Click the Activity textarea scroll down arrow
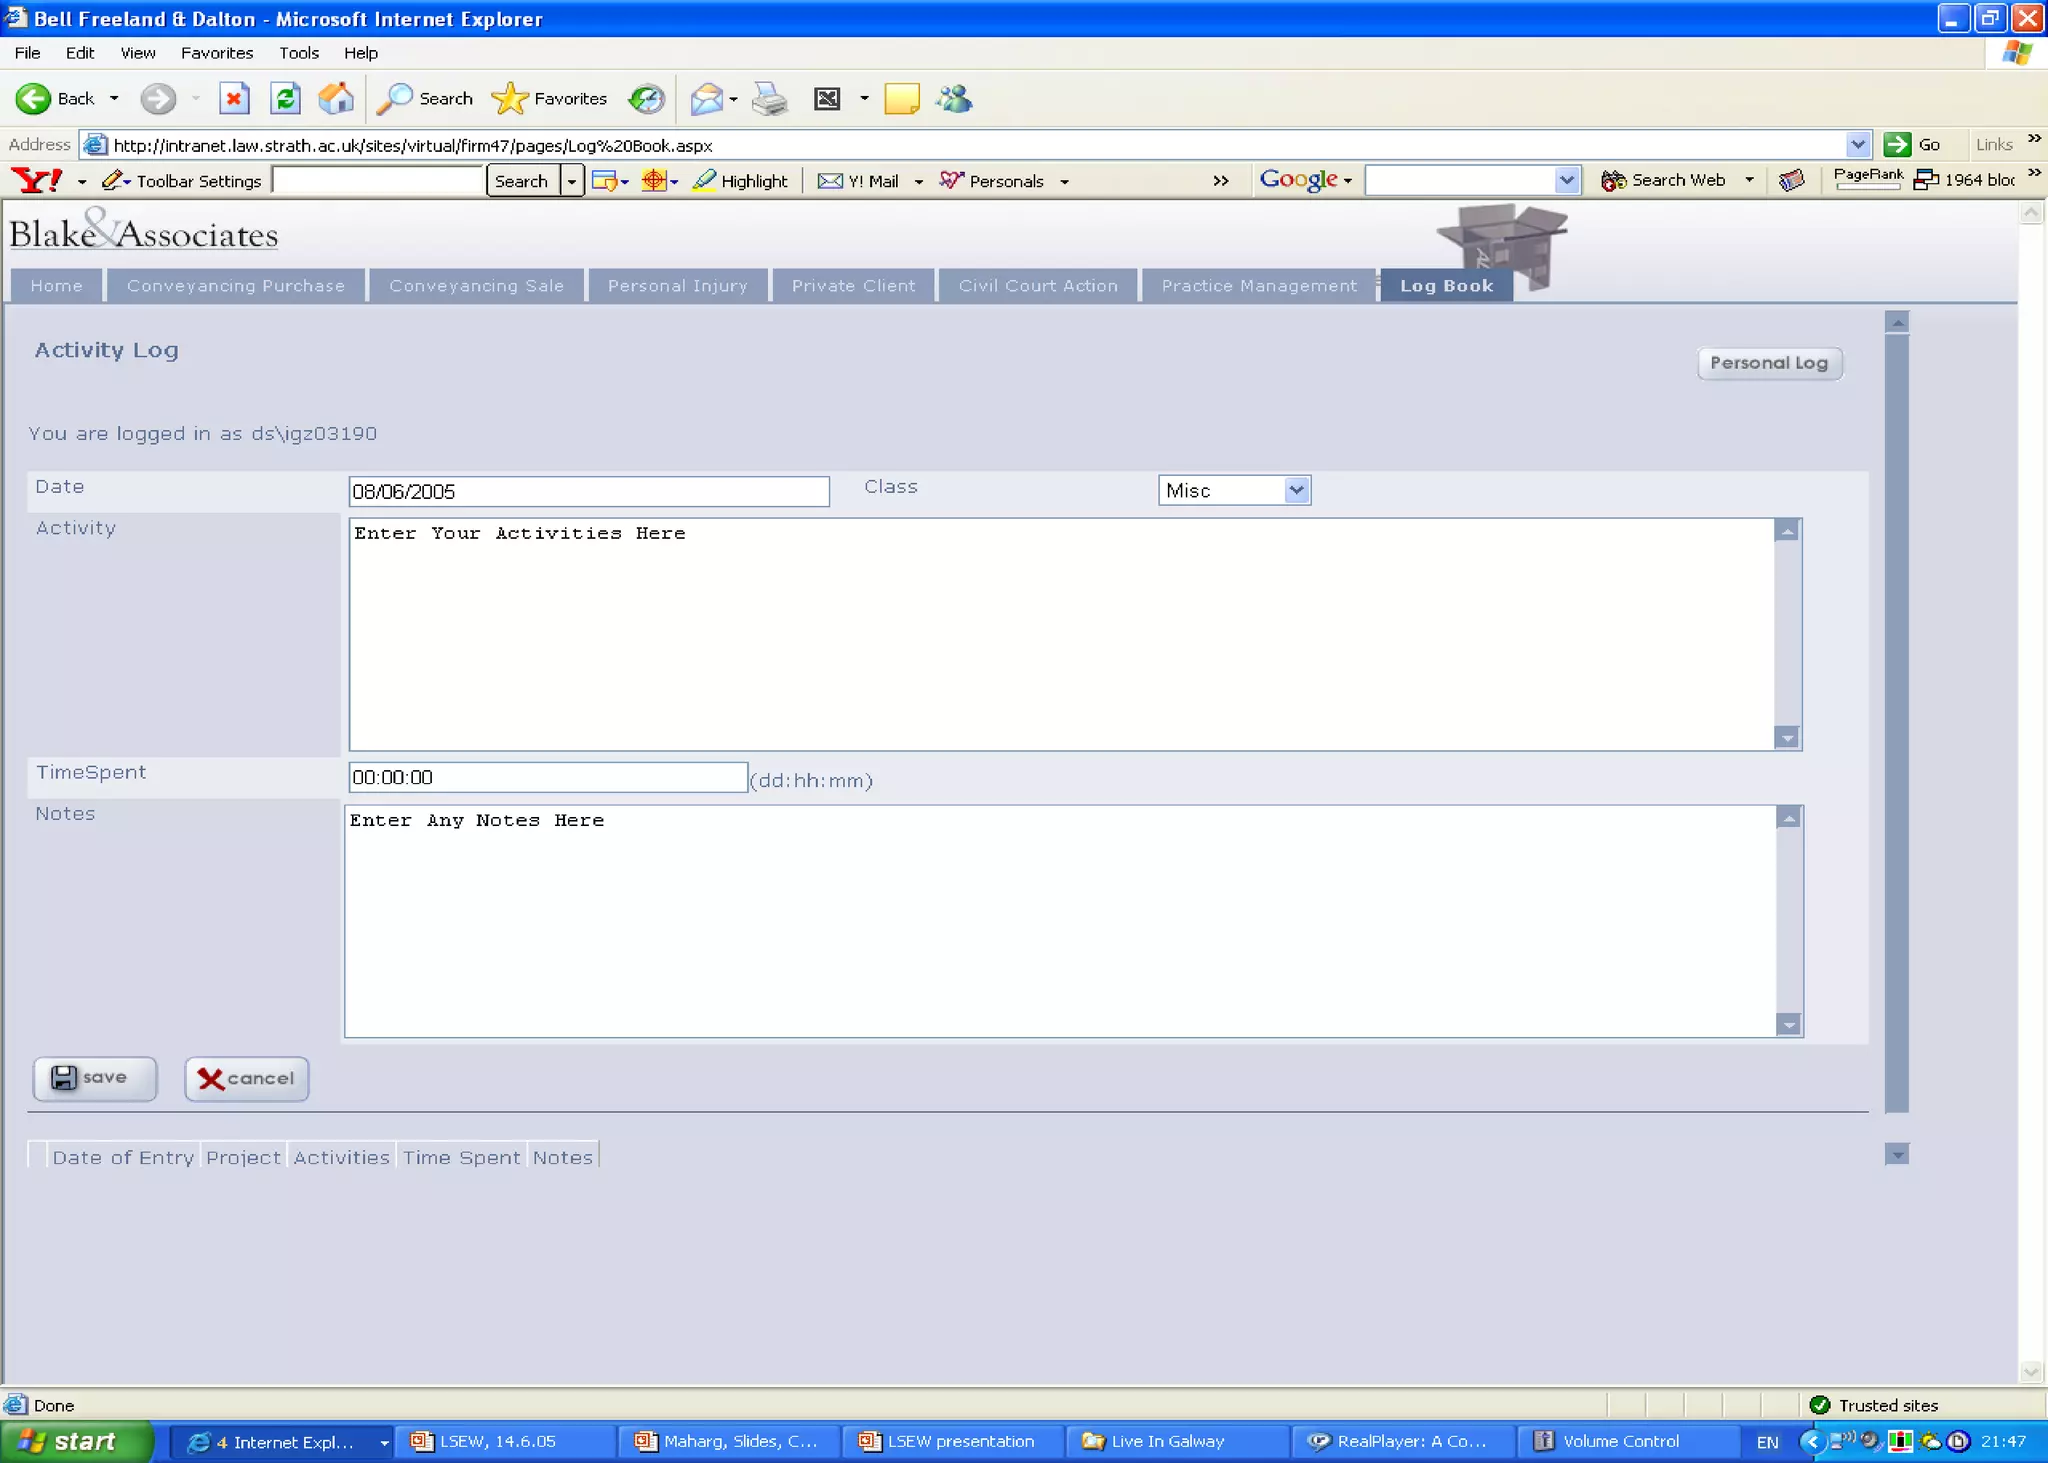Screen dimensions: 2048x1463 (1787, 738)
